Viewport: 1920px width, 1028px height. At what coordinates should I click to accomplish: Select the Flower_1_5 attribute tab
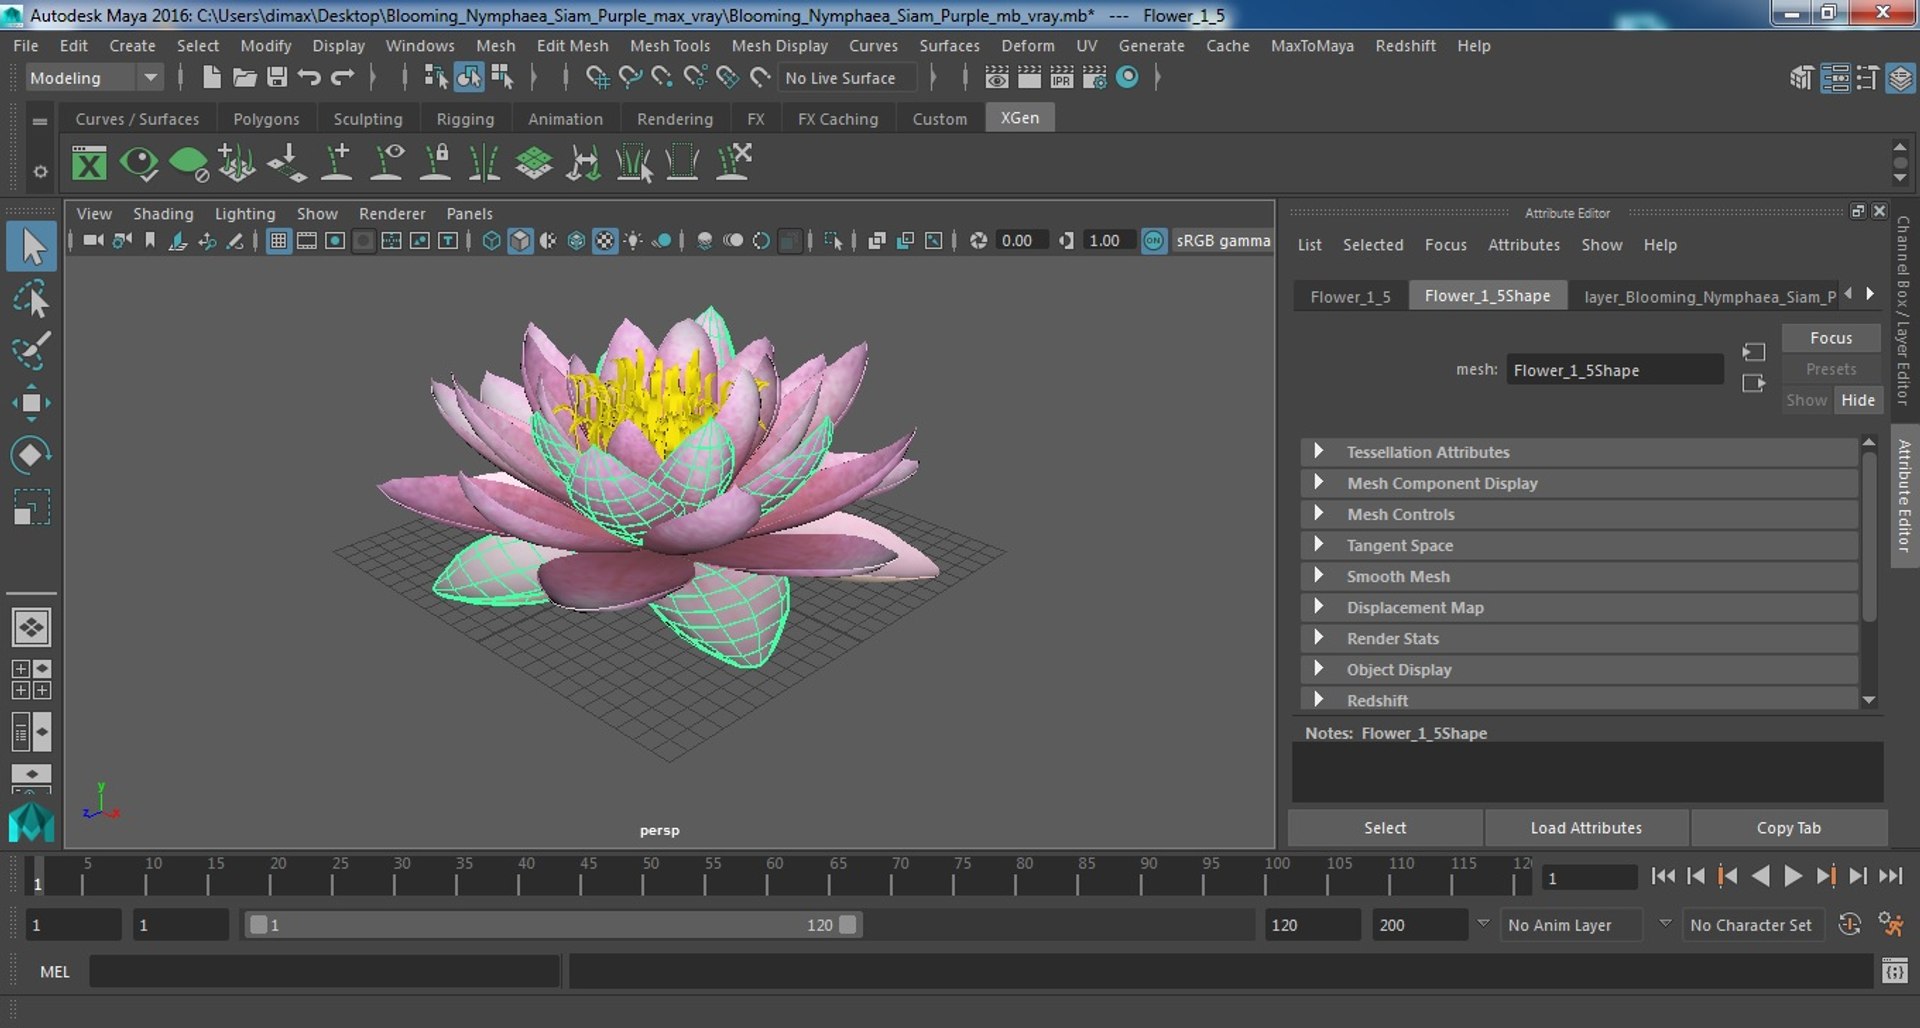[x=1350, y=297]
